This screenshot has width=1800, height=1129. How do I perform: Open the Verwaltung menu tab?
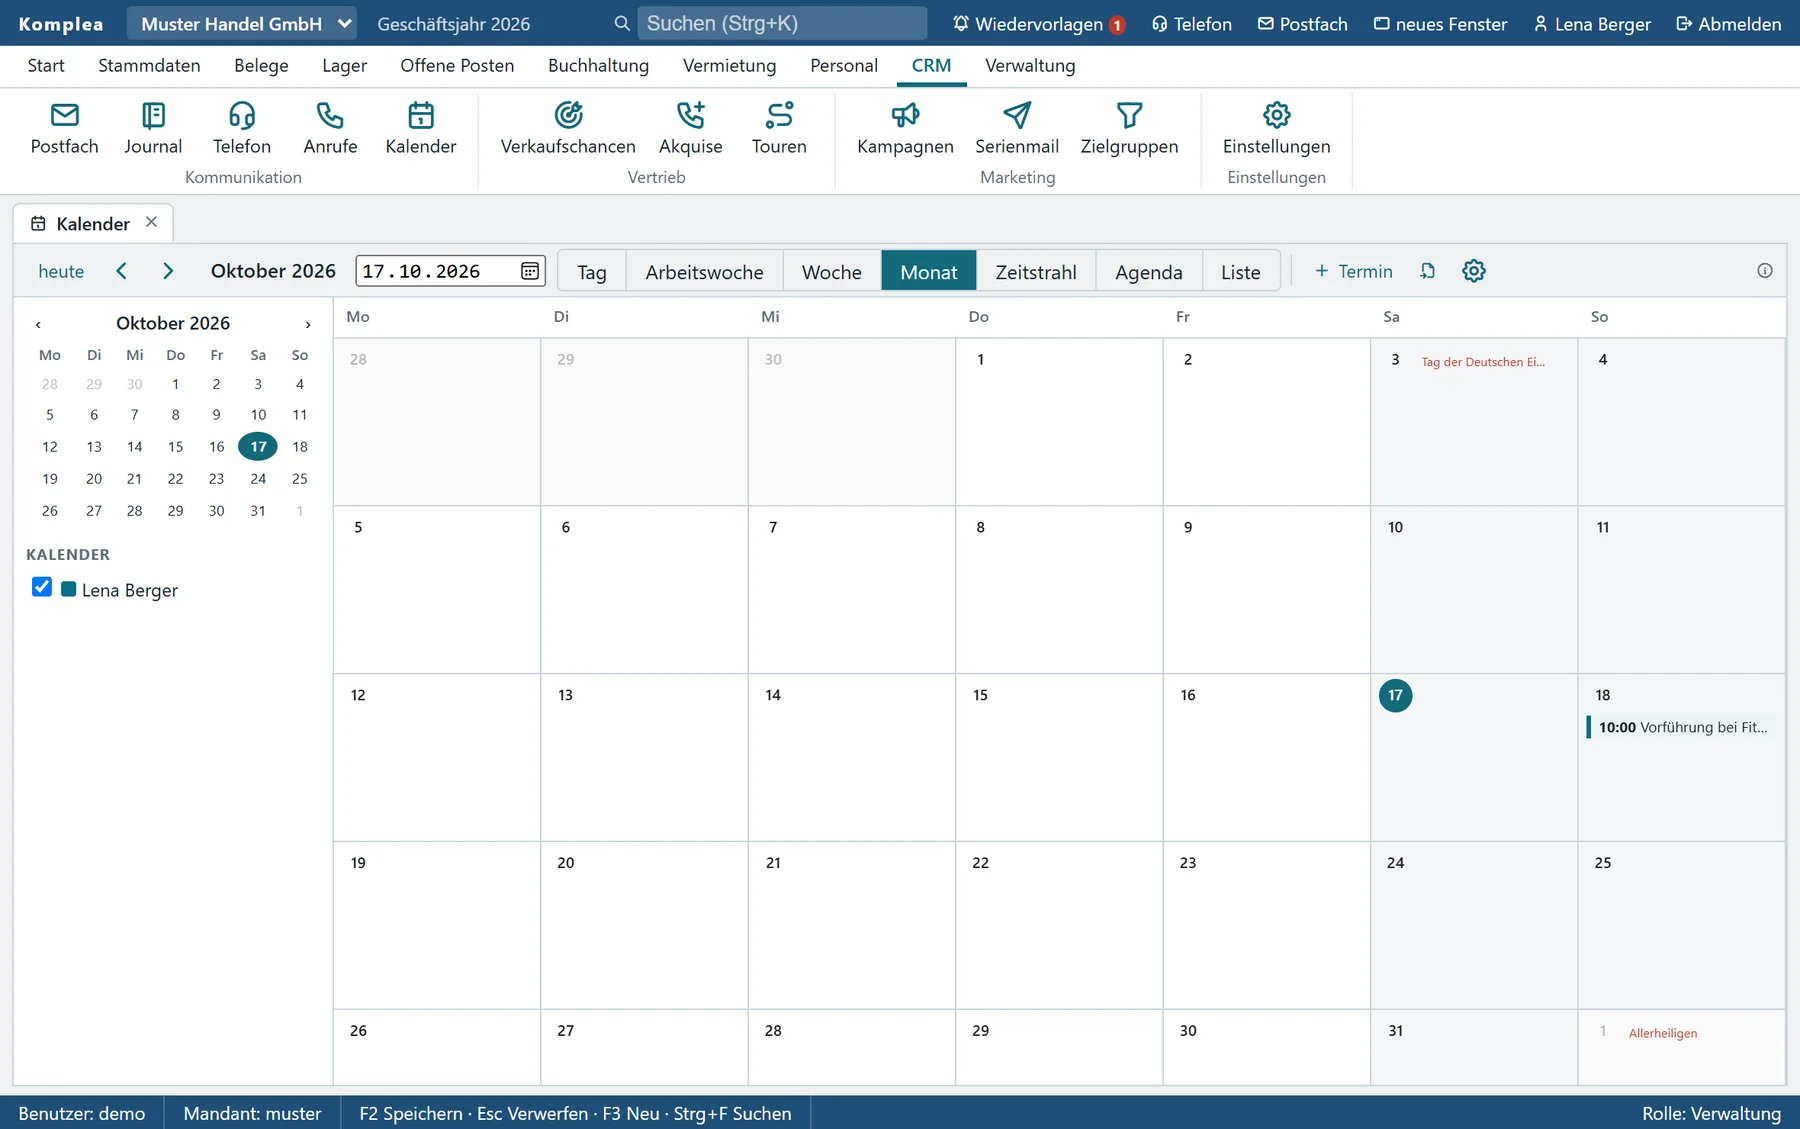pyautogui.click(x=1030, y=65)
